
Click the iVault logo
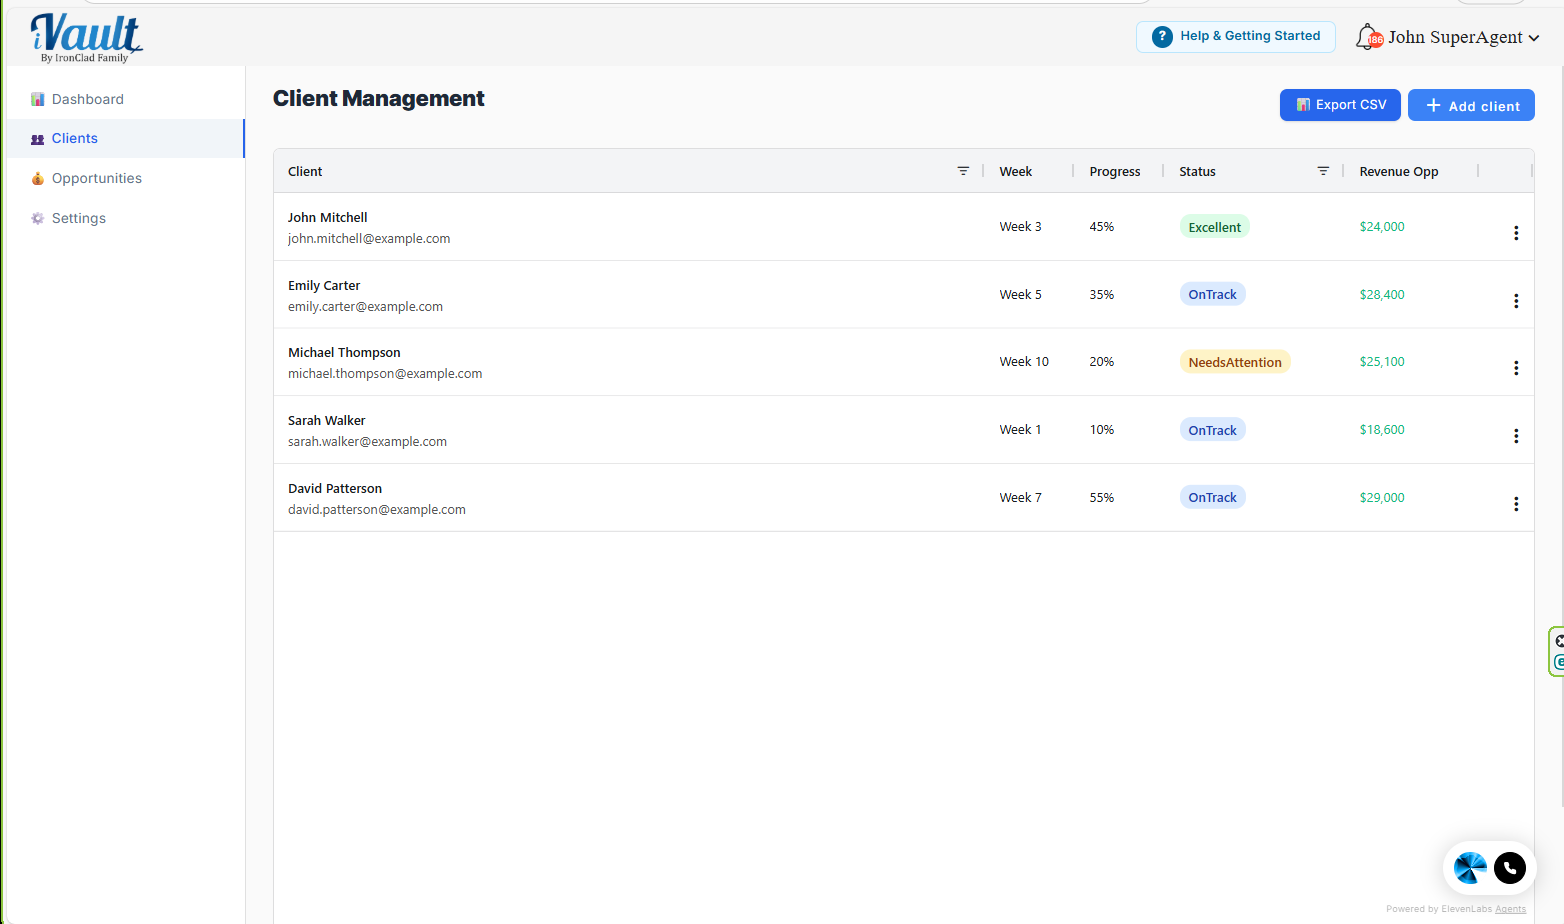86,38
